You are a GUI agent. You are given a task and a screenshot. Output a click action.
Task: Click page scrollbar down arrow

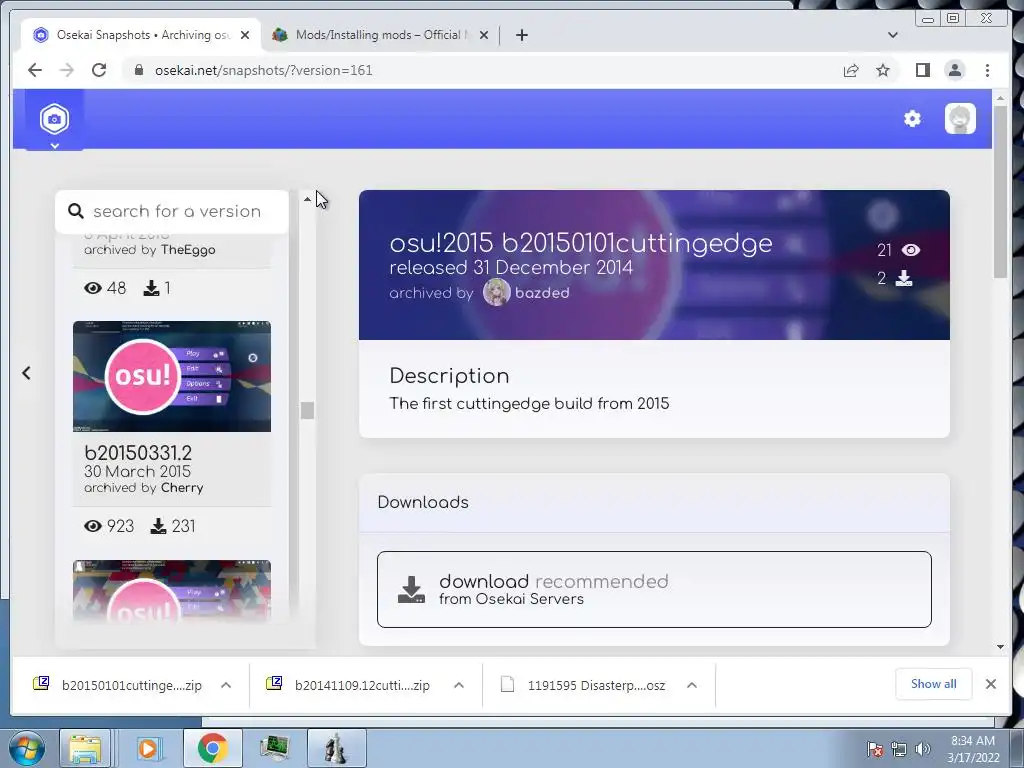(1000, 647)
